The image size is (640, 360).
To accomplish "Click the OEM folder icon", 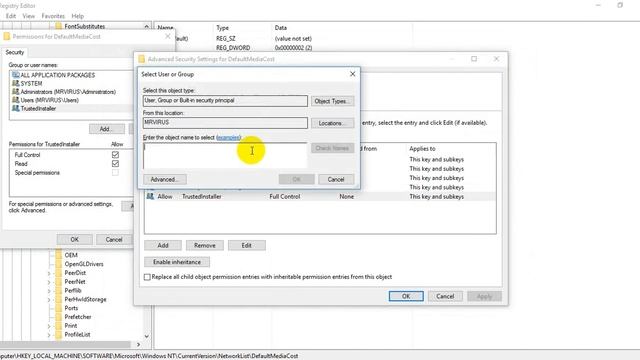I will [58, 255].
